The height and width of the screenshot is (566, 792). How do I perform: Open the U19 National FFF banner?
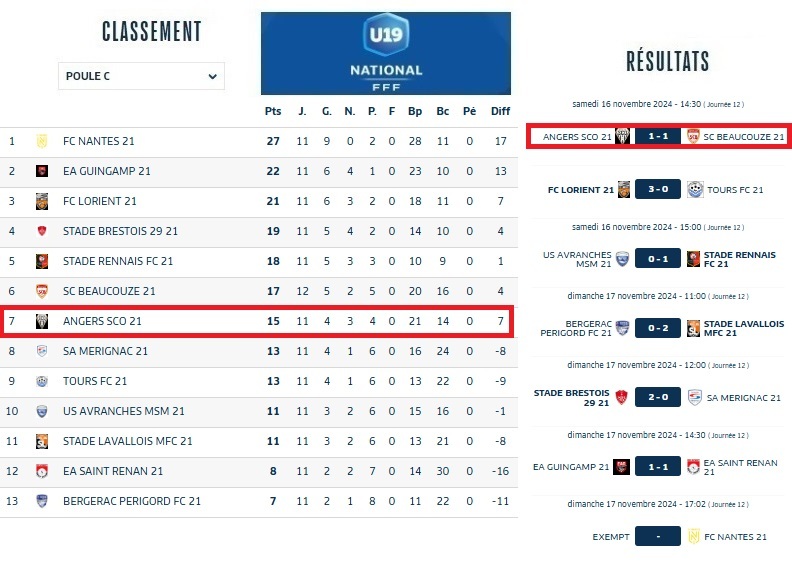(x=385, y=53)
